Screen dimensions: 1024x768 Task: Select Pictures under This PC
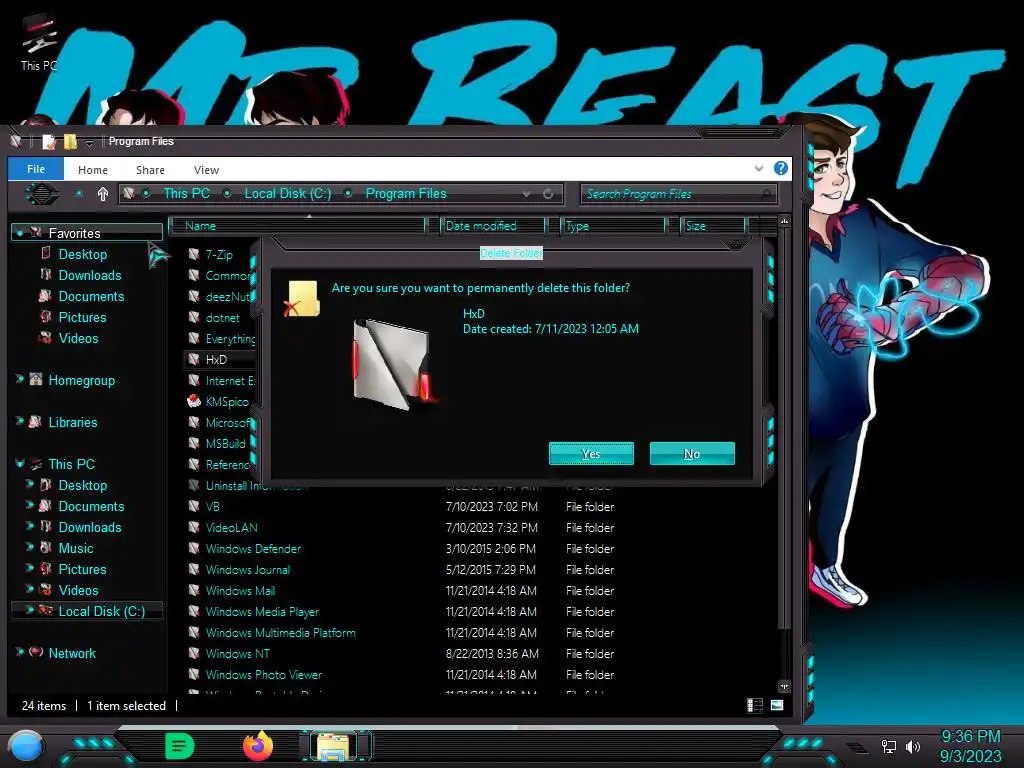(x=82, y=569)
